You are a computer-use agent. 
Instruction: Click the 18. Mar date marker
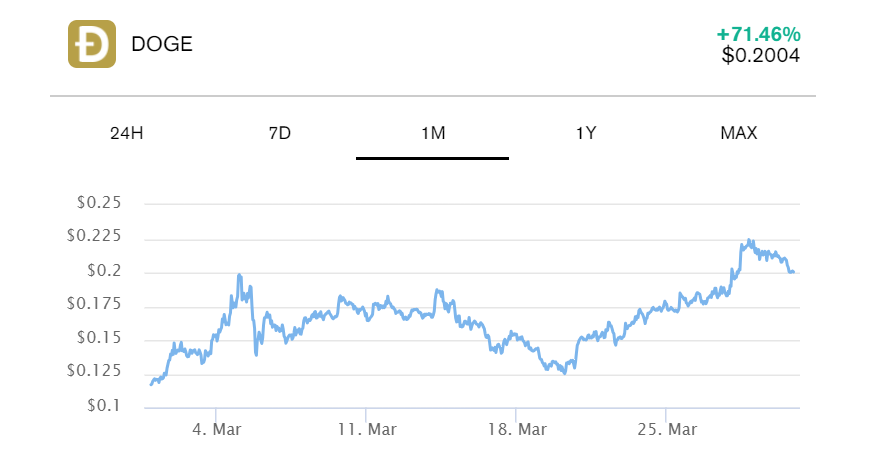[516, 429]
